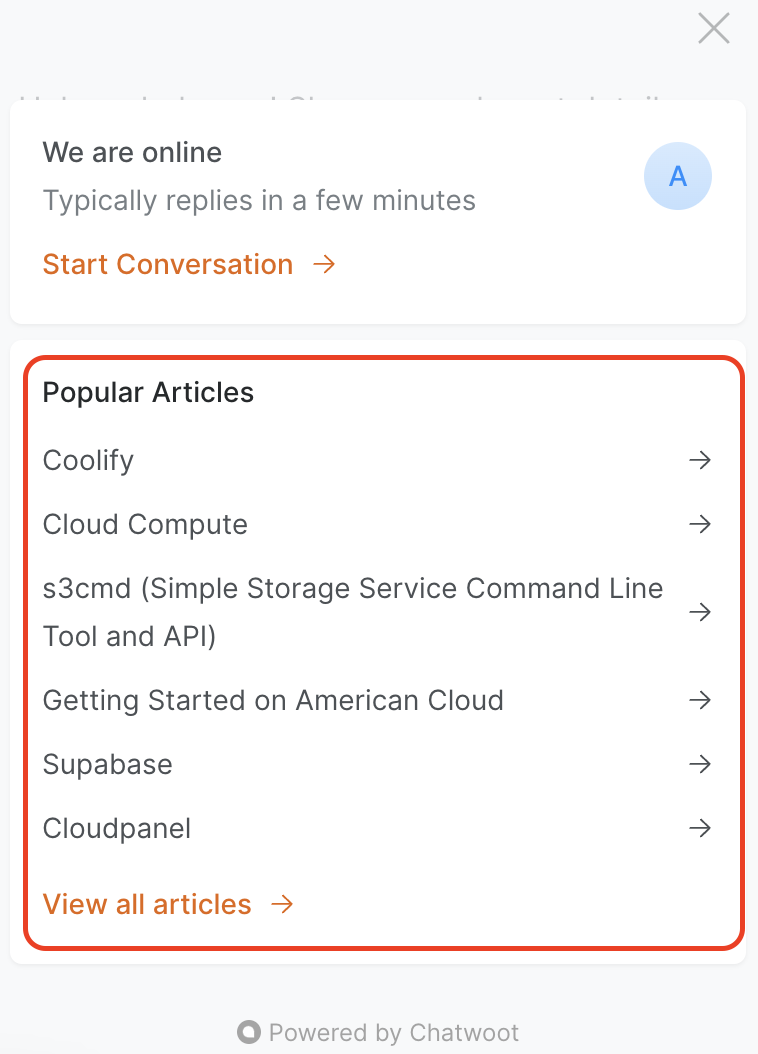Click the Powered by Chatwoot link
The image size is (758, 1054).
coord(394,1032)
